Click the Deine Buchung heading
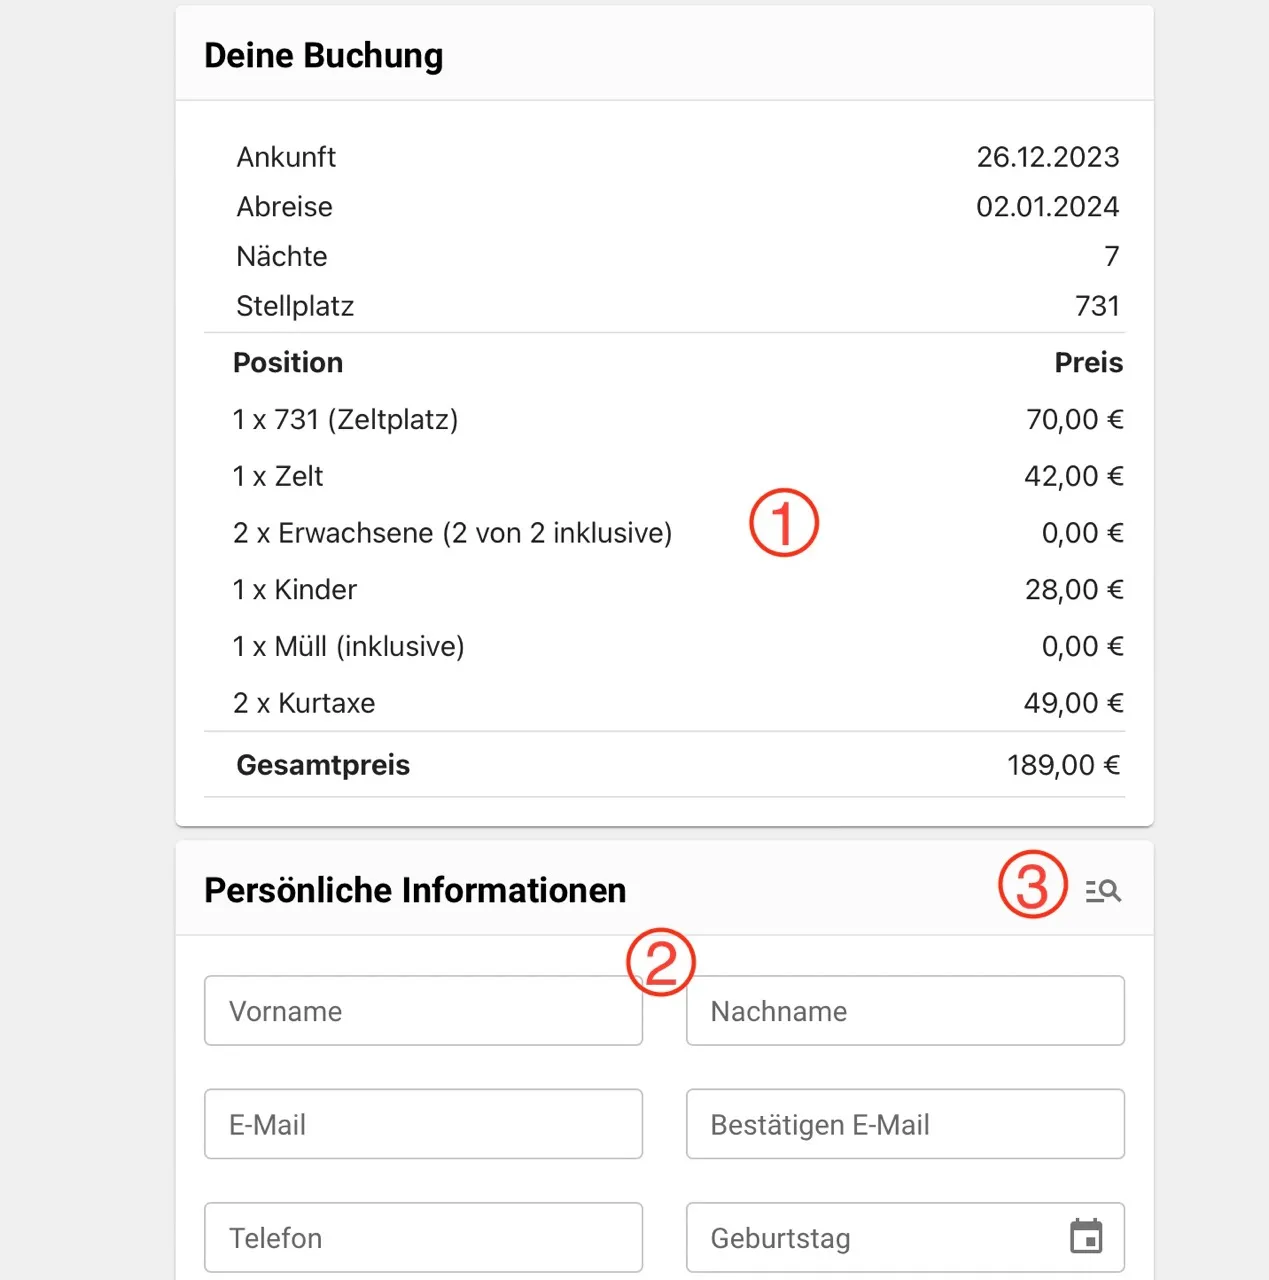The image size is (1269, 1280). [323, 56]
